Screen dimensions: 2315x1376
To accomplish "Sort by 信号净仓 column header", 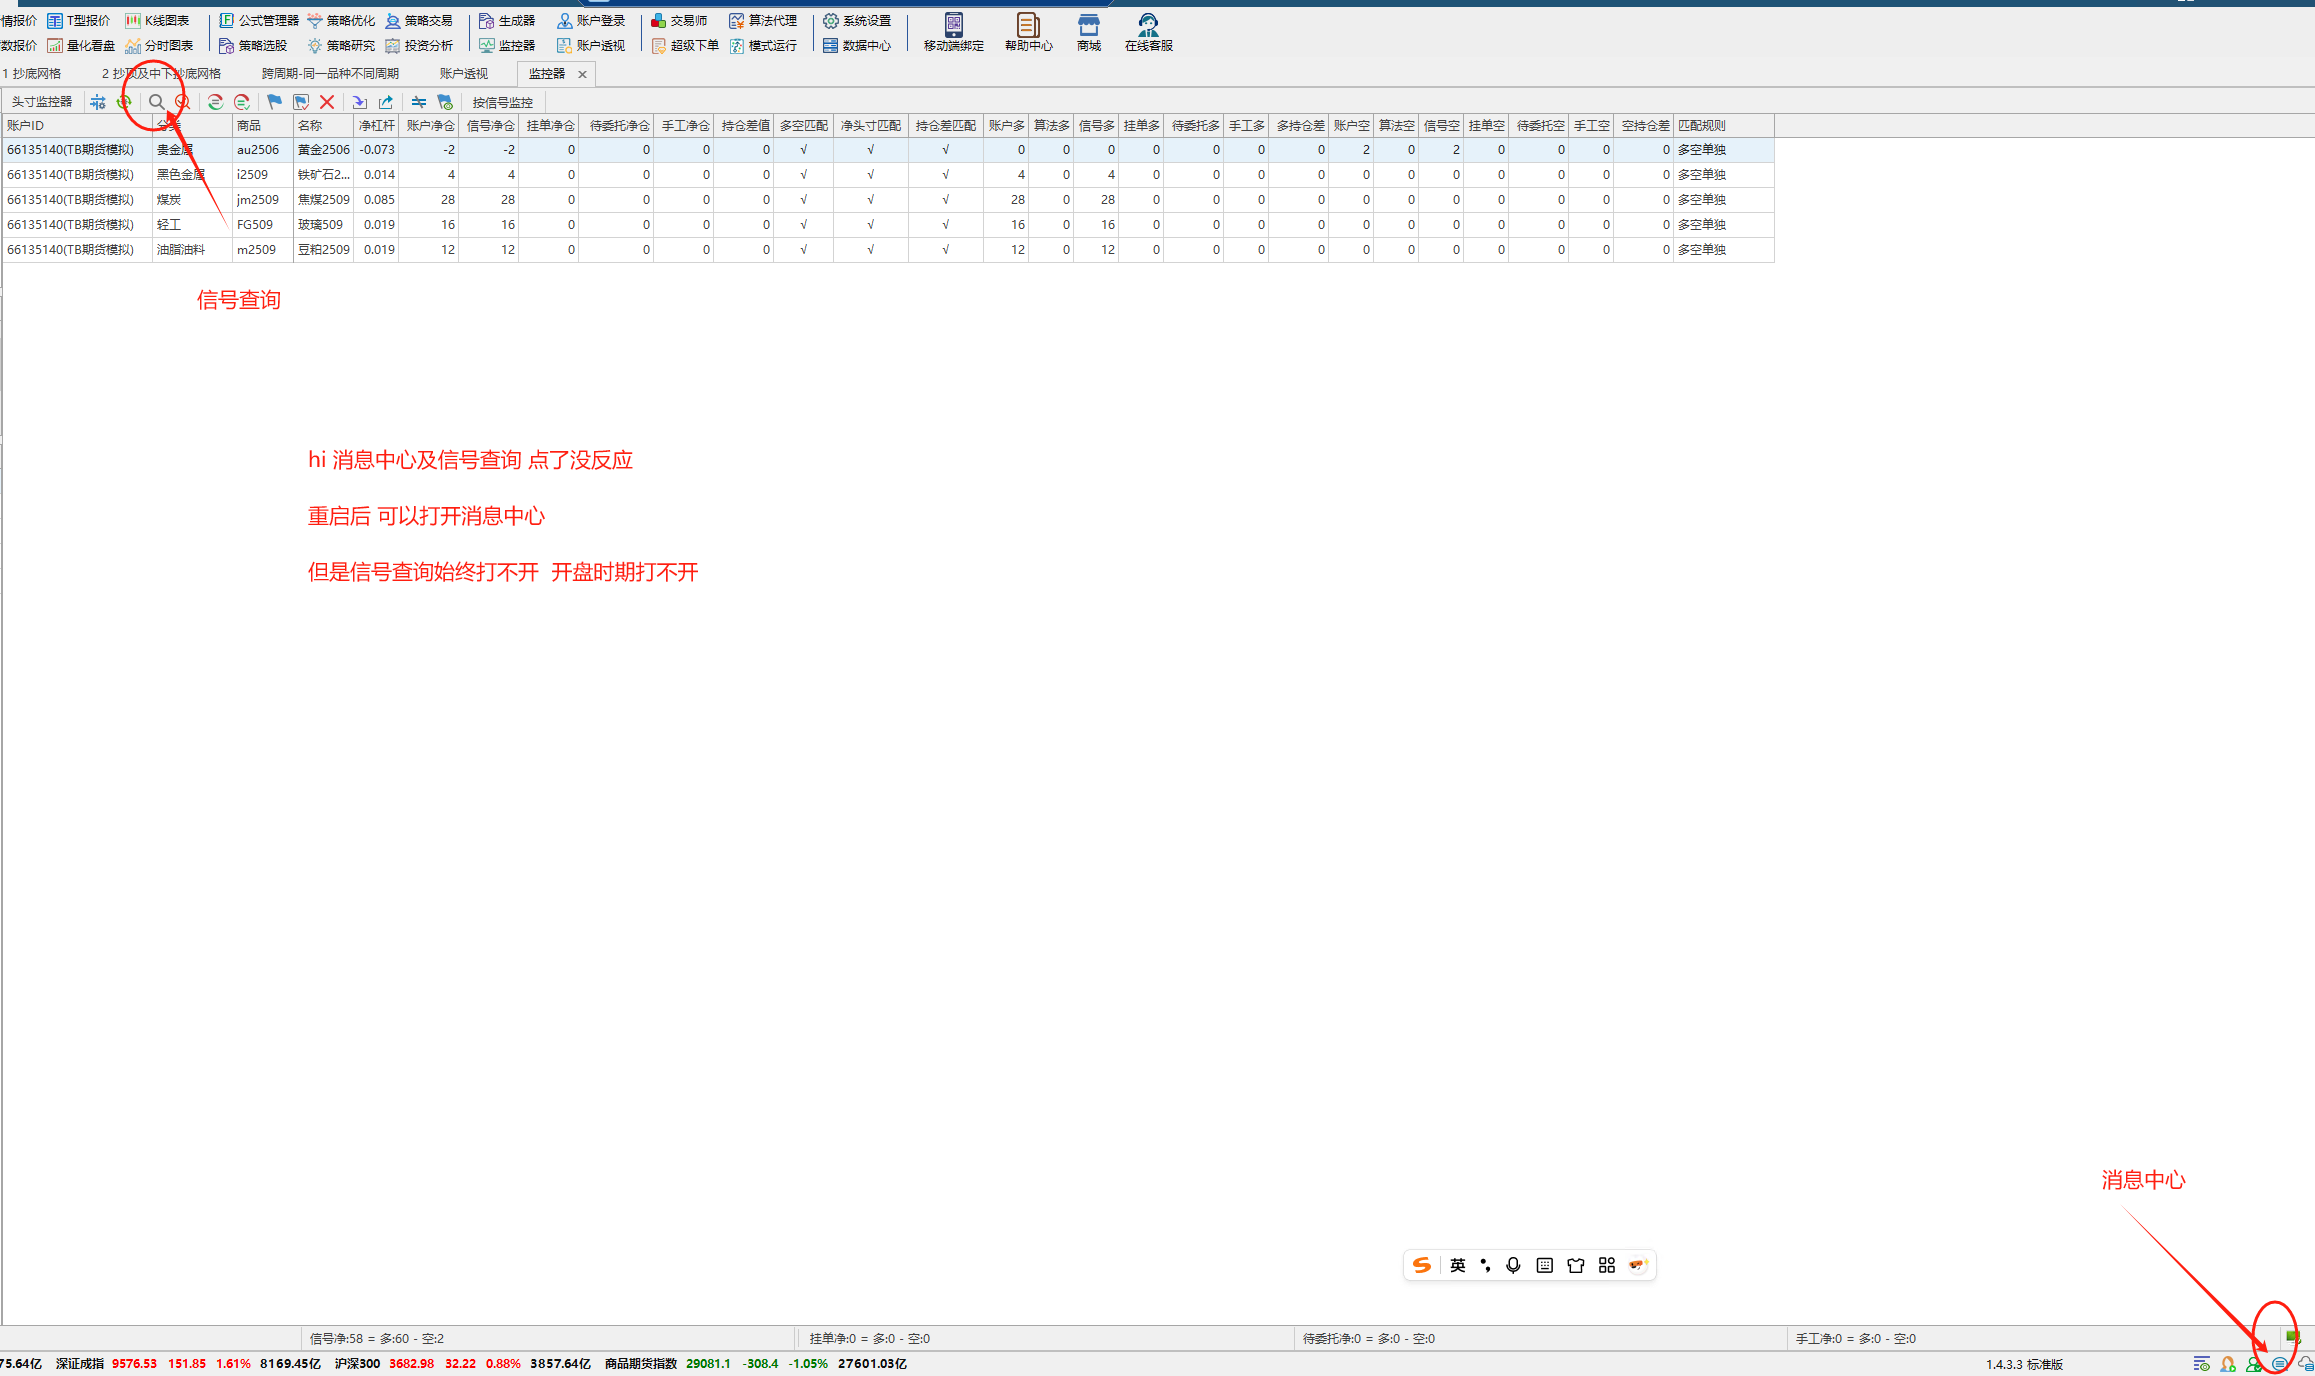I will (489, 125).
